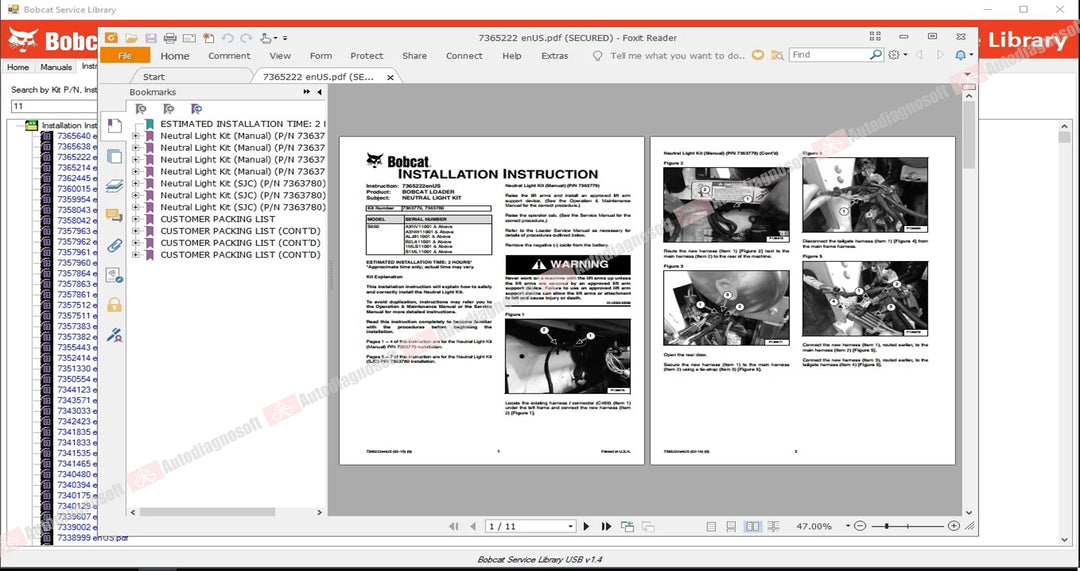Click zoom out minus button

[x=860, y=526]
